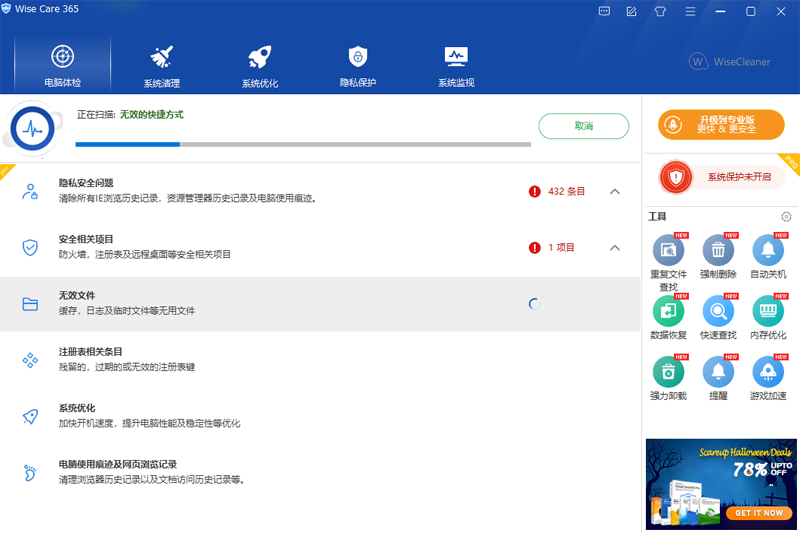Collapse the 安全相关项目 section
The image size is (800, 533).
point(615,247)
